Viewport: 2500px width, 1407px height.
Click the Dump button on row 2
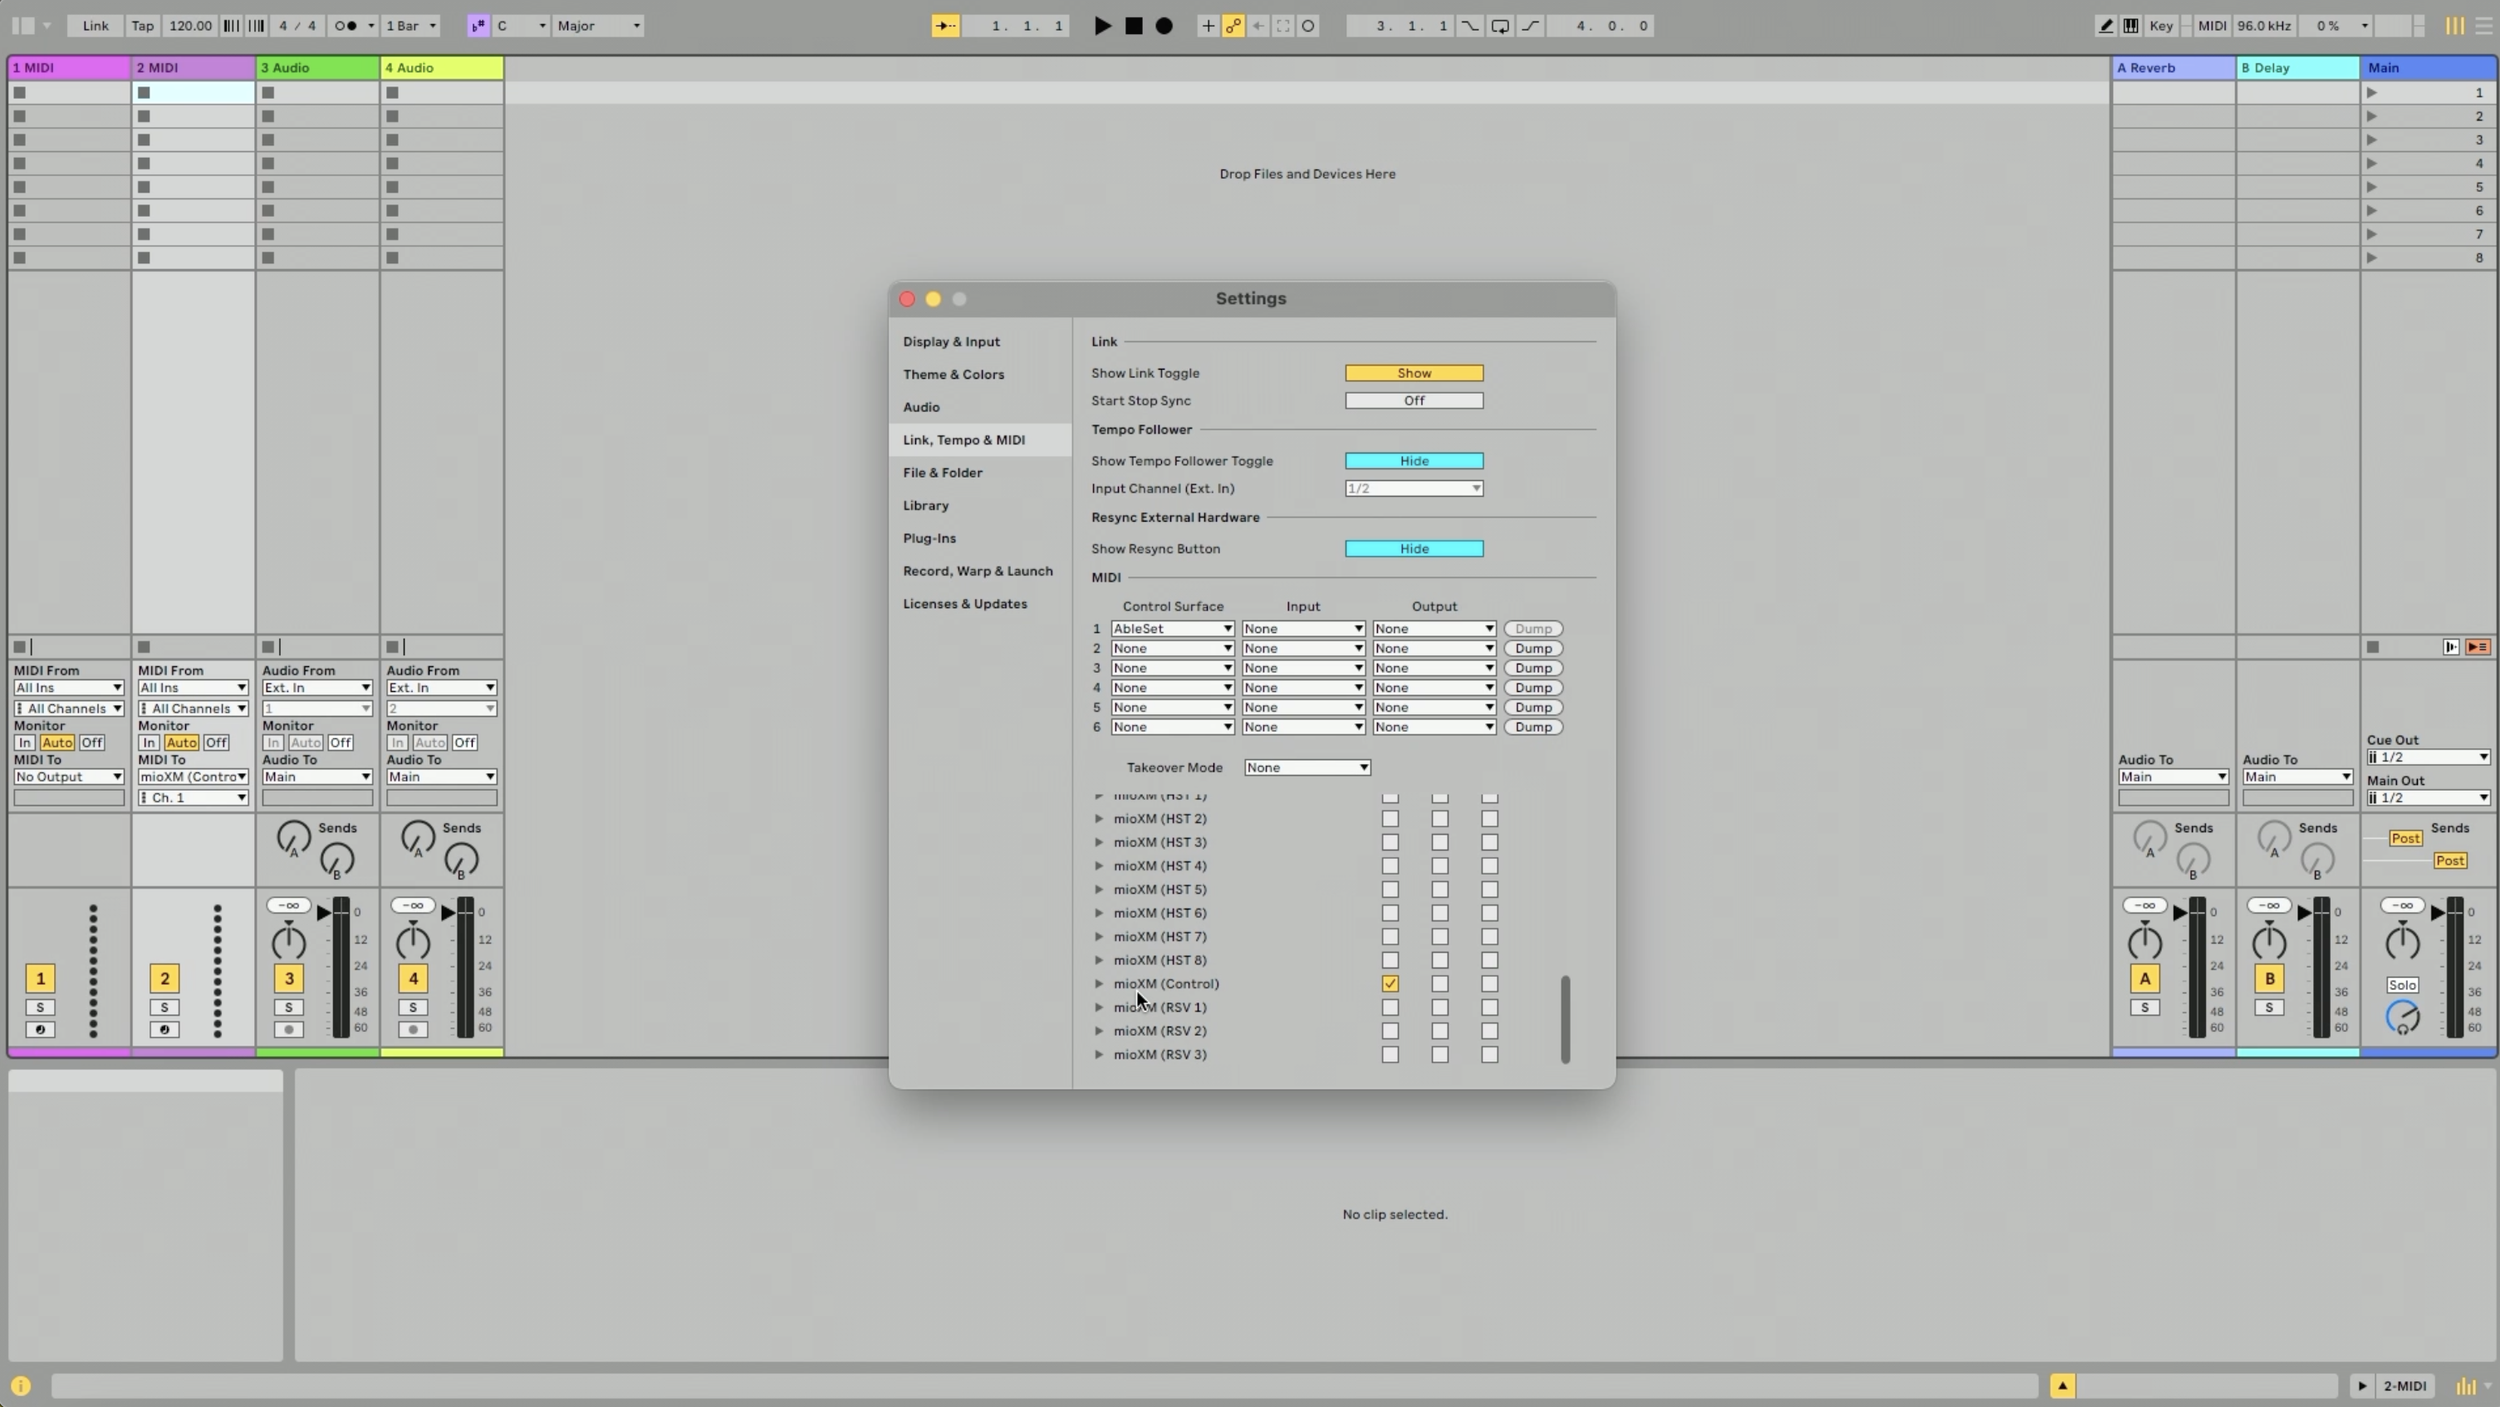(1532, 649)
